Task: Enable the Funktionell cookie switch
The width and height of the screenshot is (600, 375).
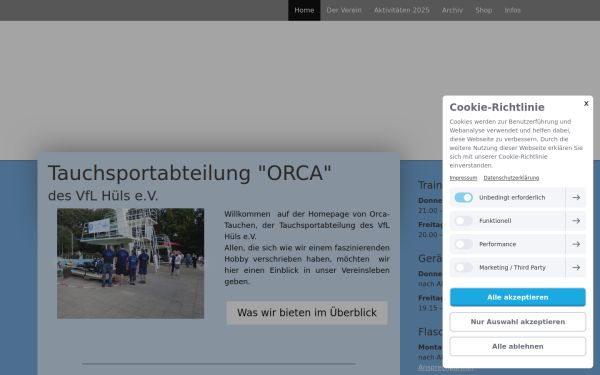Action: coord(463,221)
